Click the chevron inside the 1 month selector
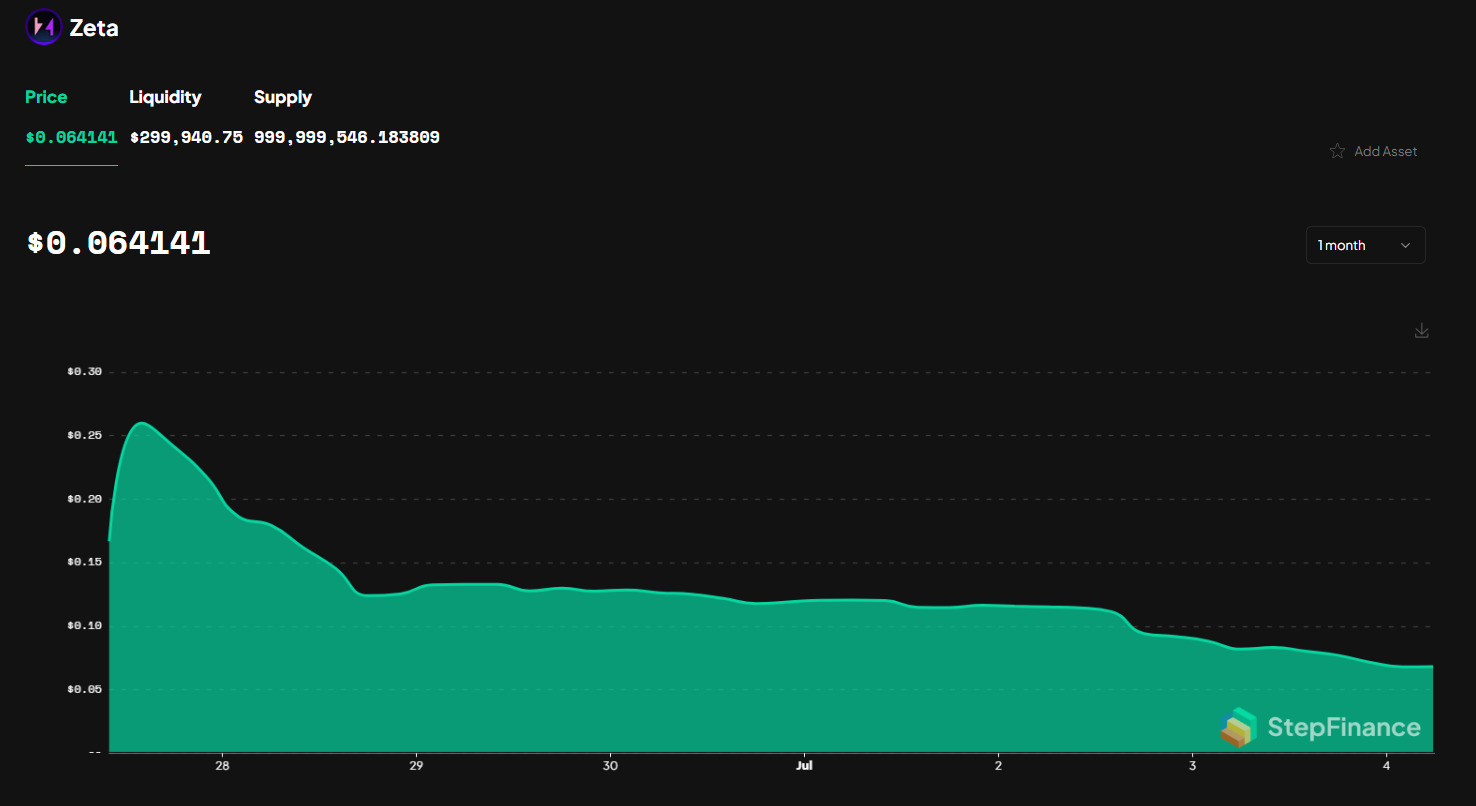 pos(1404,245)
